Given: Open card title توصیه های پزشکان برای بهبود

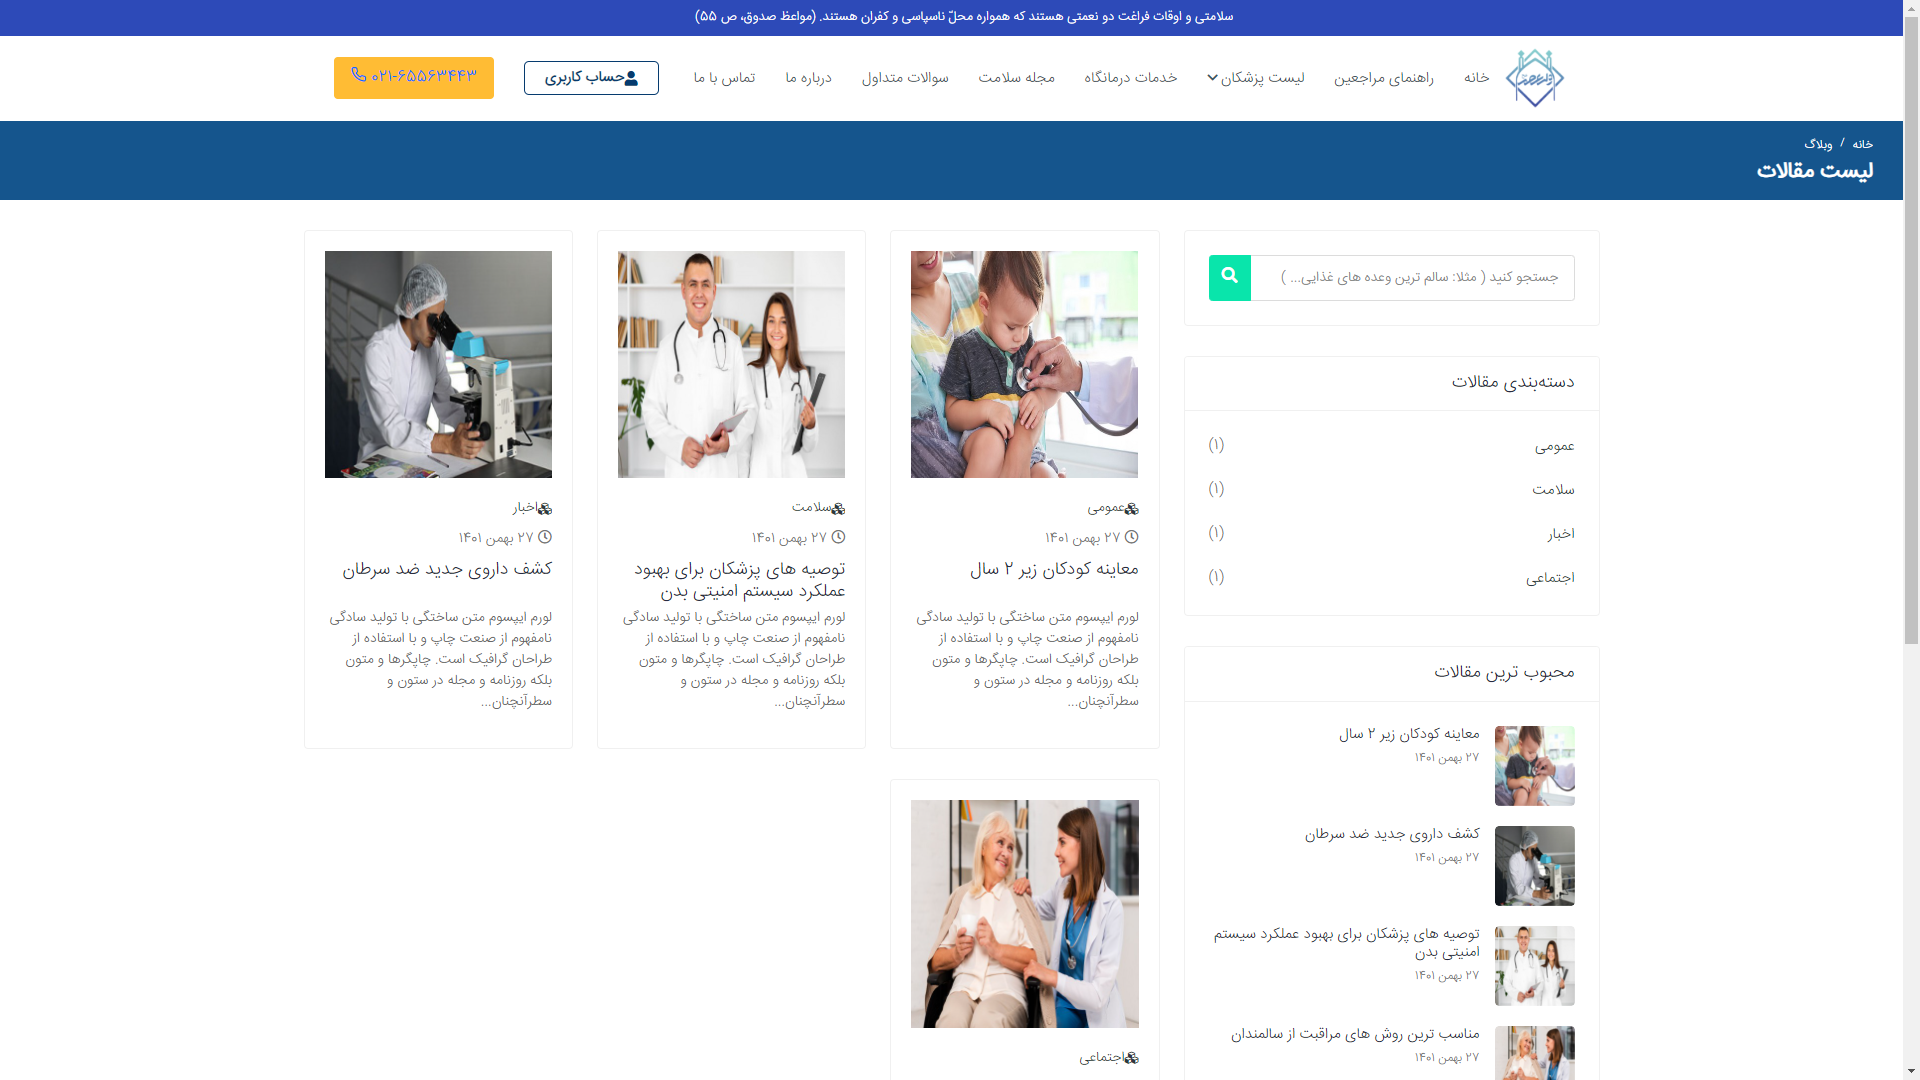Looking at the screenshot, I should pyautogui.click(x=739, y=580).
